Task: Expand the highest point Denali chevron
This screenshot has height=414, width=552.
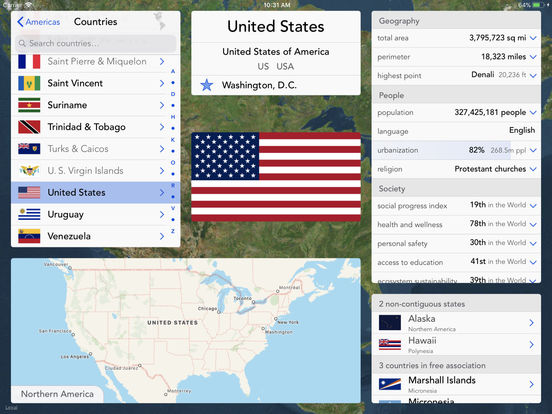Action: pos(533,75)
